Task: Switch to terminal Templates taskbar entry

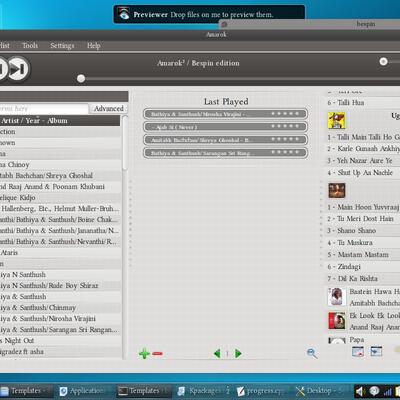Action: click(143, 391)
